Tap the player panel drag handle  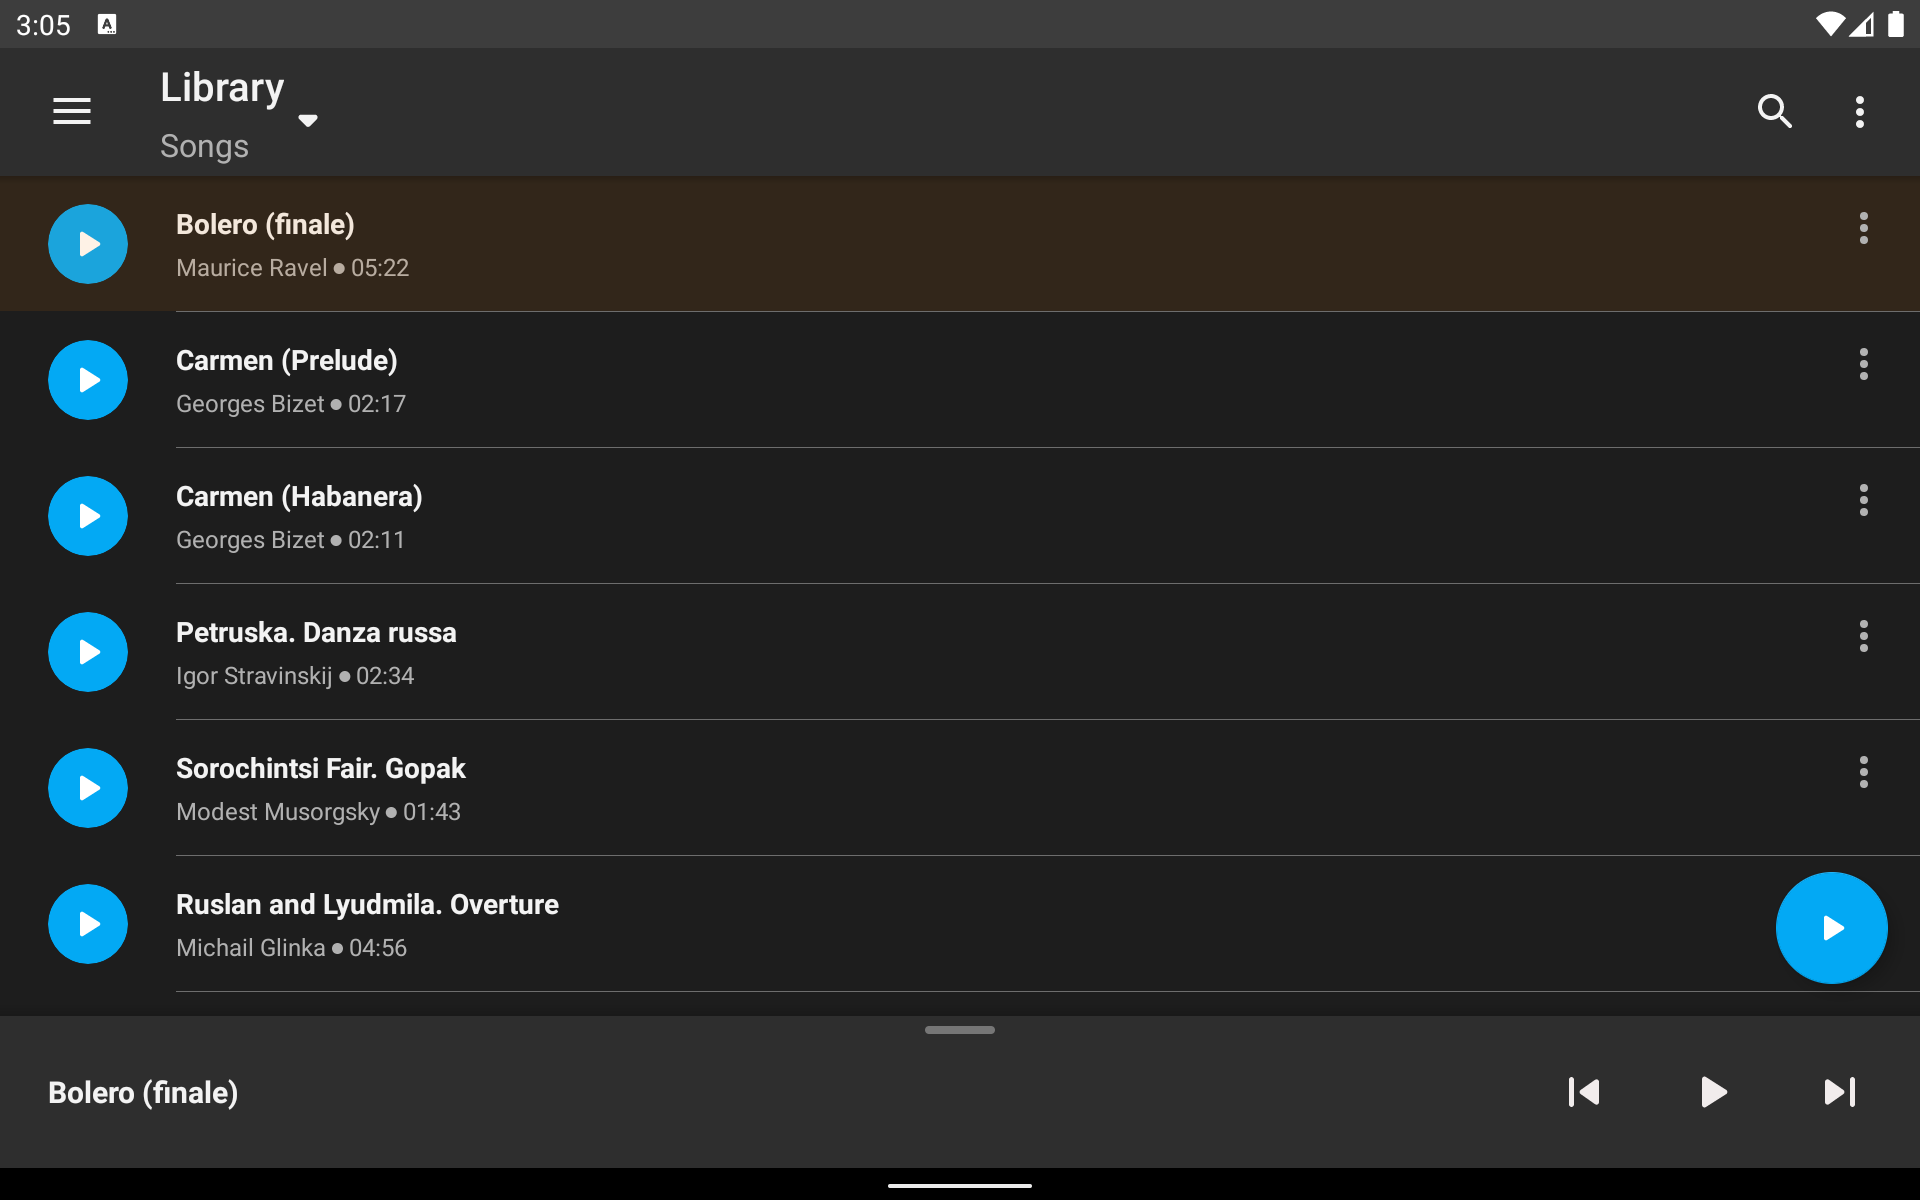click(960, 1030)
